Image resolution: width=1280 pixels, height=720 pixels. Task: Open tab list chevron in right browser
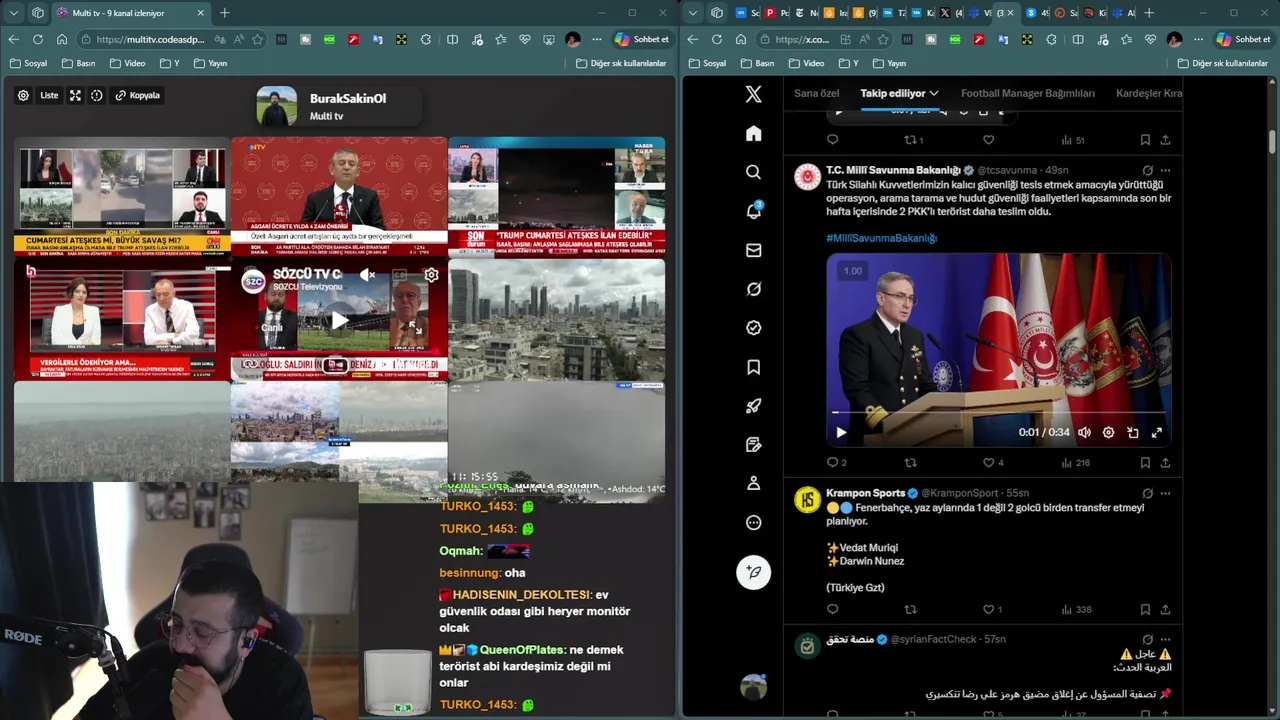click(x=692, y=13)
